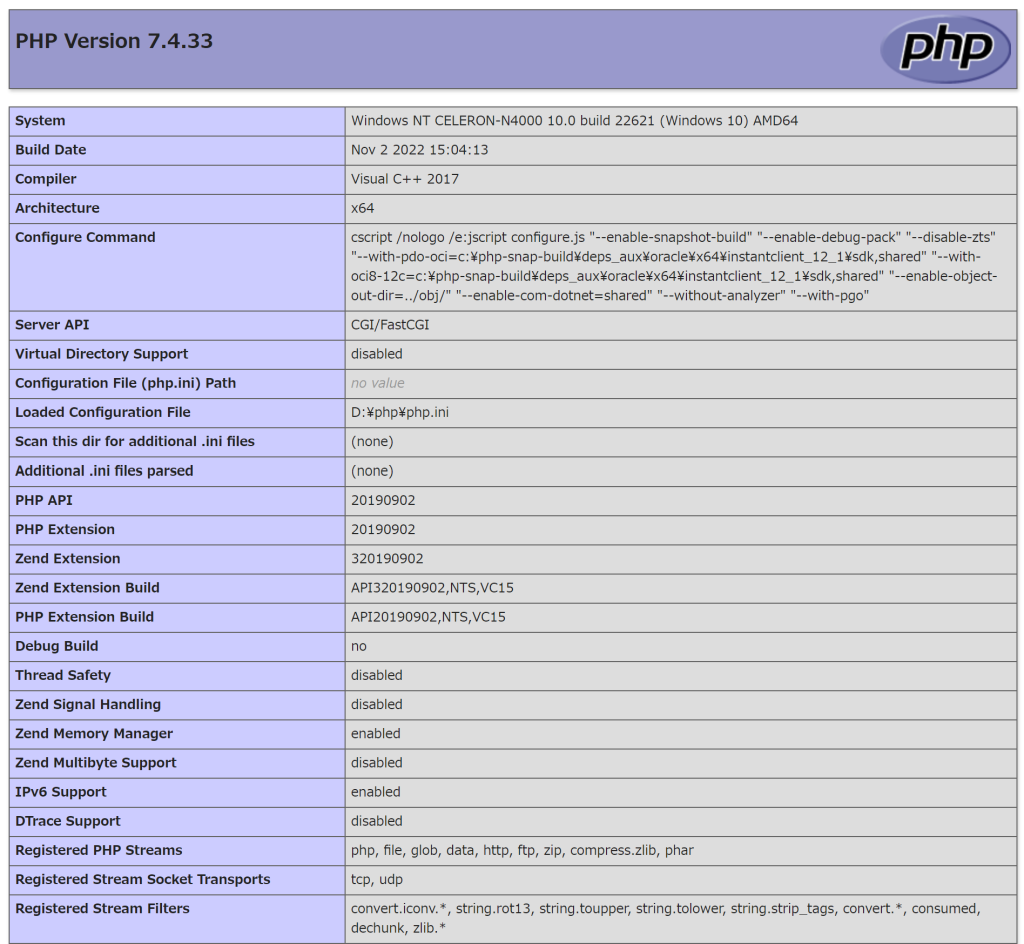The height and width of the screenshot is (944, 1024).
Task: Click the PHP logo image
Action: click(945, 48)
